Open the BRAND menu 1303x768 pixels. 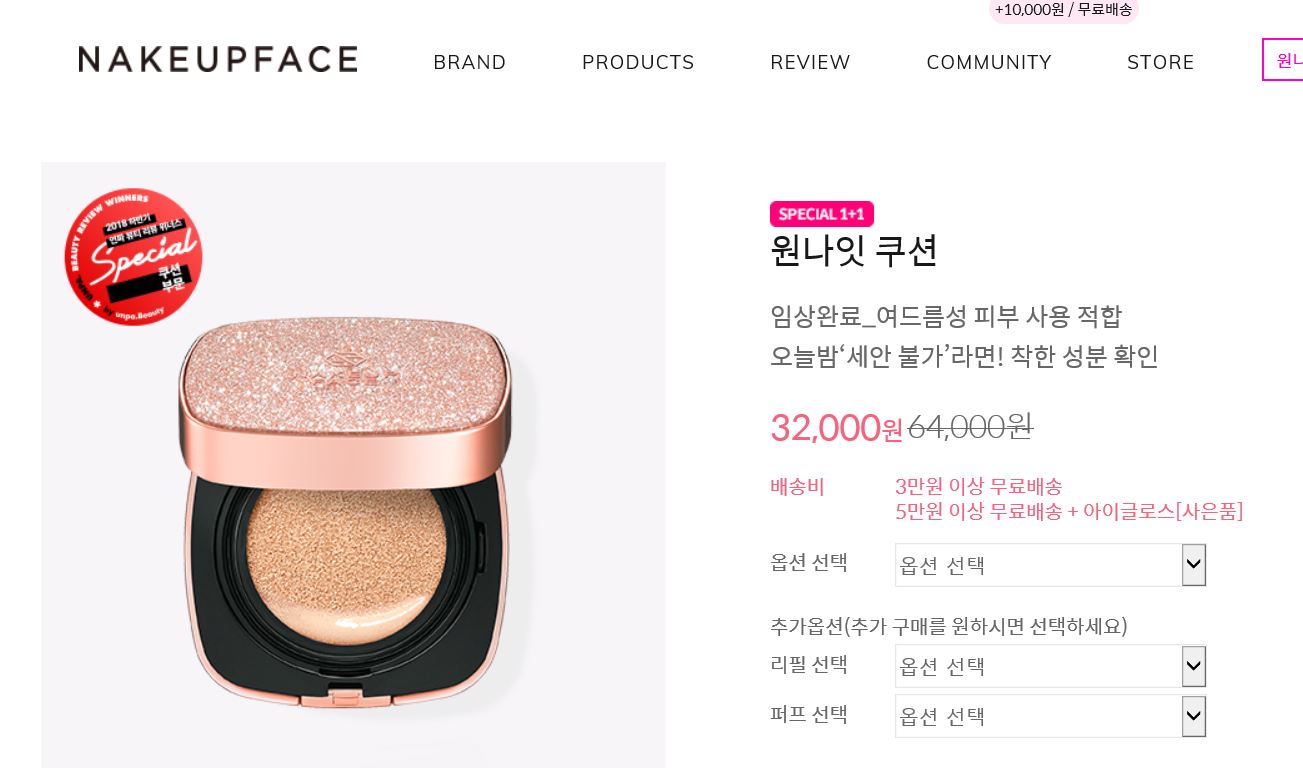point(470,62)
